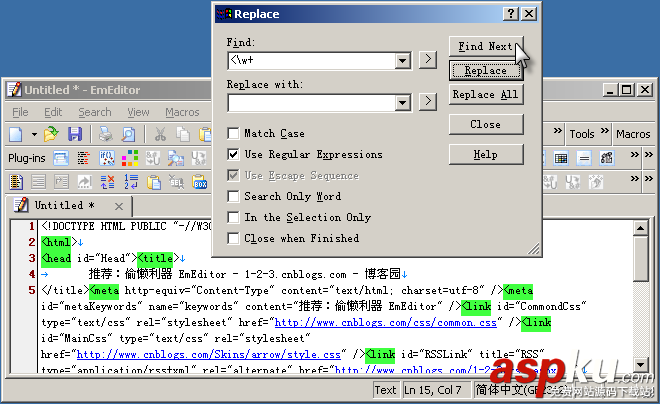660x404 pixels.
Task: Click the delete-lines icon with red X
Action: pos(107,182)
